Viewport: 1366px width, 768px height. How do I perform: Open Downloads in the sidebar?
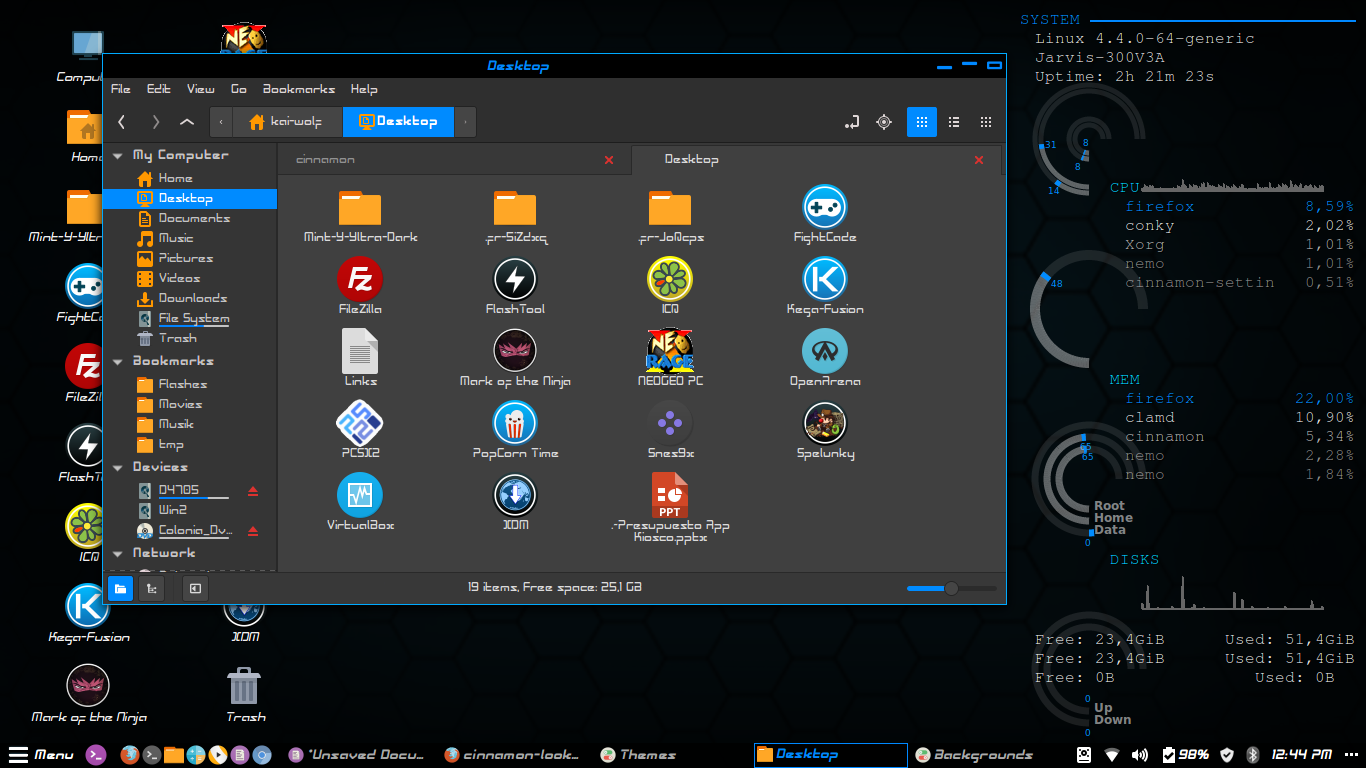coord(192,298)
